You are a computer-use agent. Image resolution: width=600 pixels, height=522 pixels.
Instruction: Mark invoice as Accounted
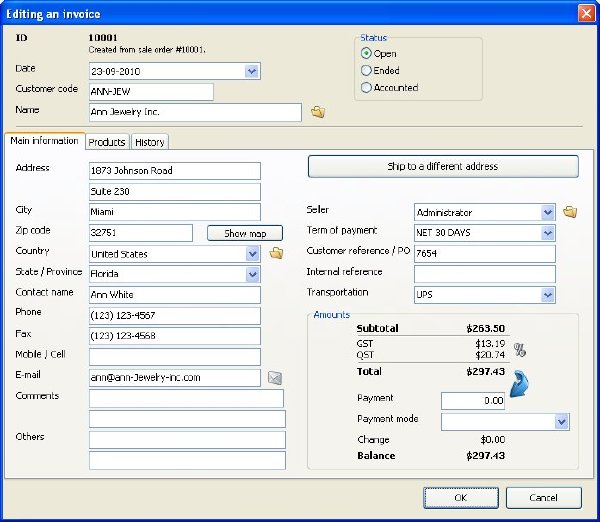pos(366,88)
